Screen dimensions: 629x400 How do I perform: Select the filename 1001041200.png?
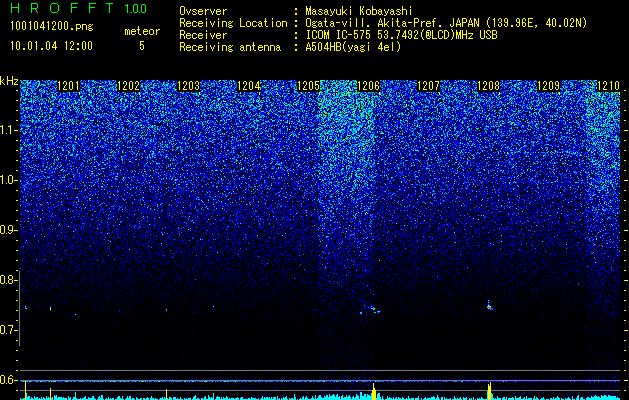coord(52,26)
